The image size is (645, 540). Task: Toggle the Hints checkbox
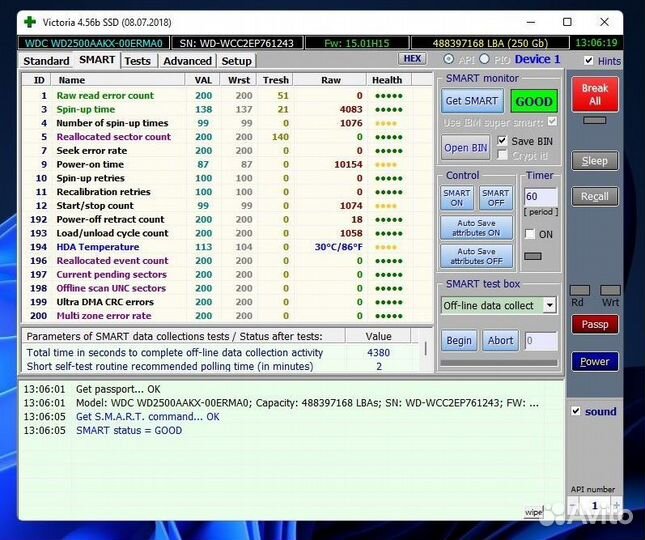(589, 61)
